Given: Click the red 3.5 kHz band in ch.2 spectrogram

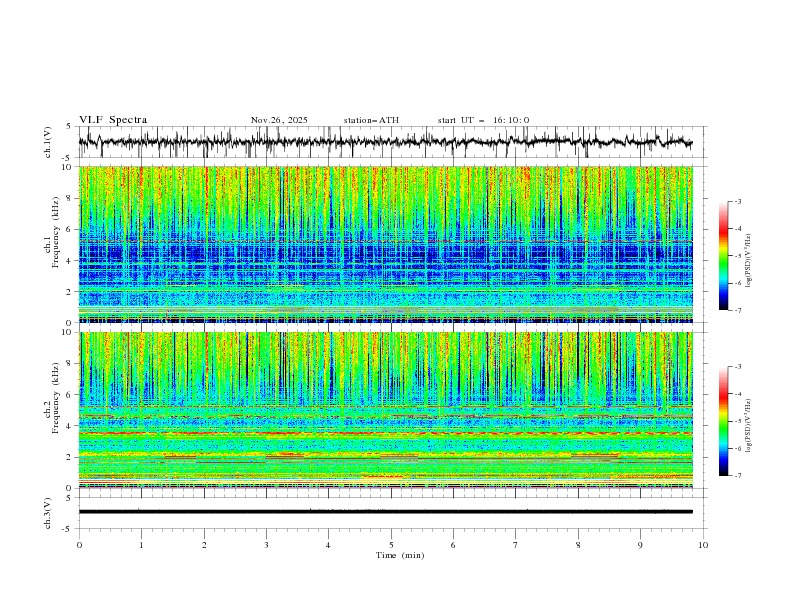Looking at the screenshot, I should coord(385,433).
